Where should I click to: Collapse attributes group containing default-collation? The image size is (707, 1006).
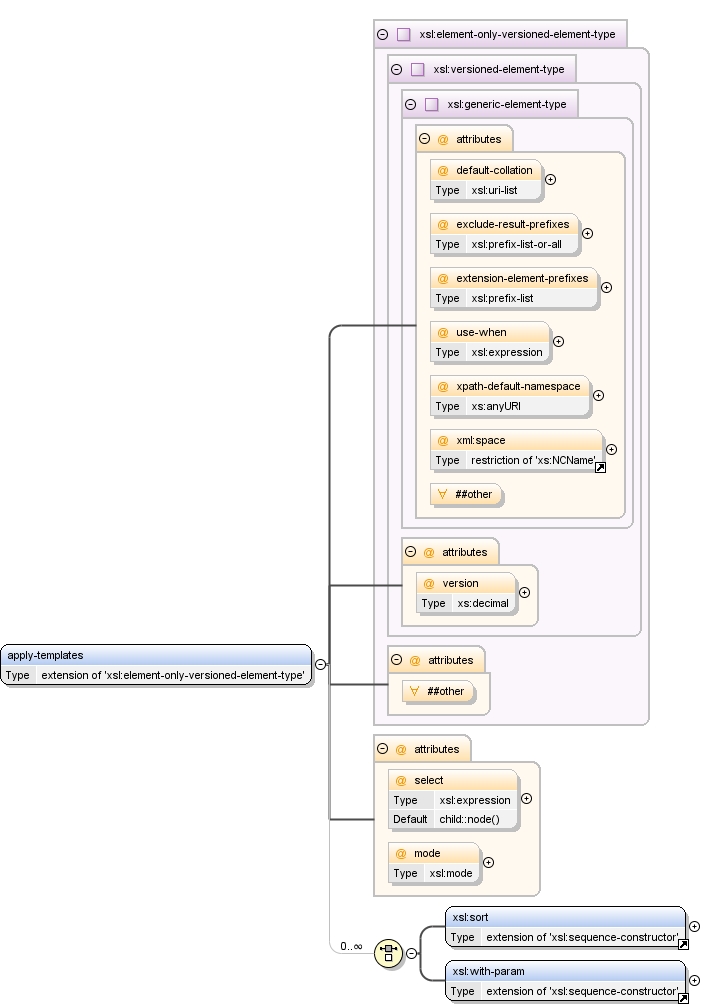[424, 139]
